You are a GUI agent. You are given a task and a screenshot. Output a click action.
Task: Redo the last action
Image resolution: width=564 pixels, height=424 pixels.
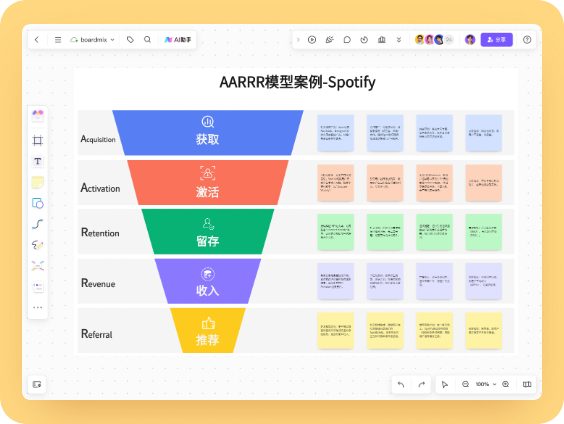[x=422, y=384]
